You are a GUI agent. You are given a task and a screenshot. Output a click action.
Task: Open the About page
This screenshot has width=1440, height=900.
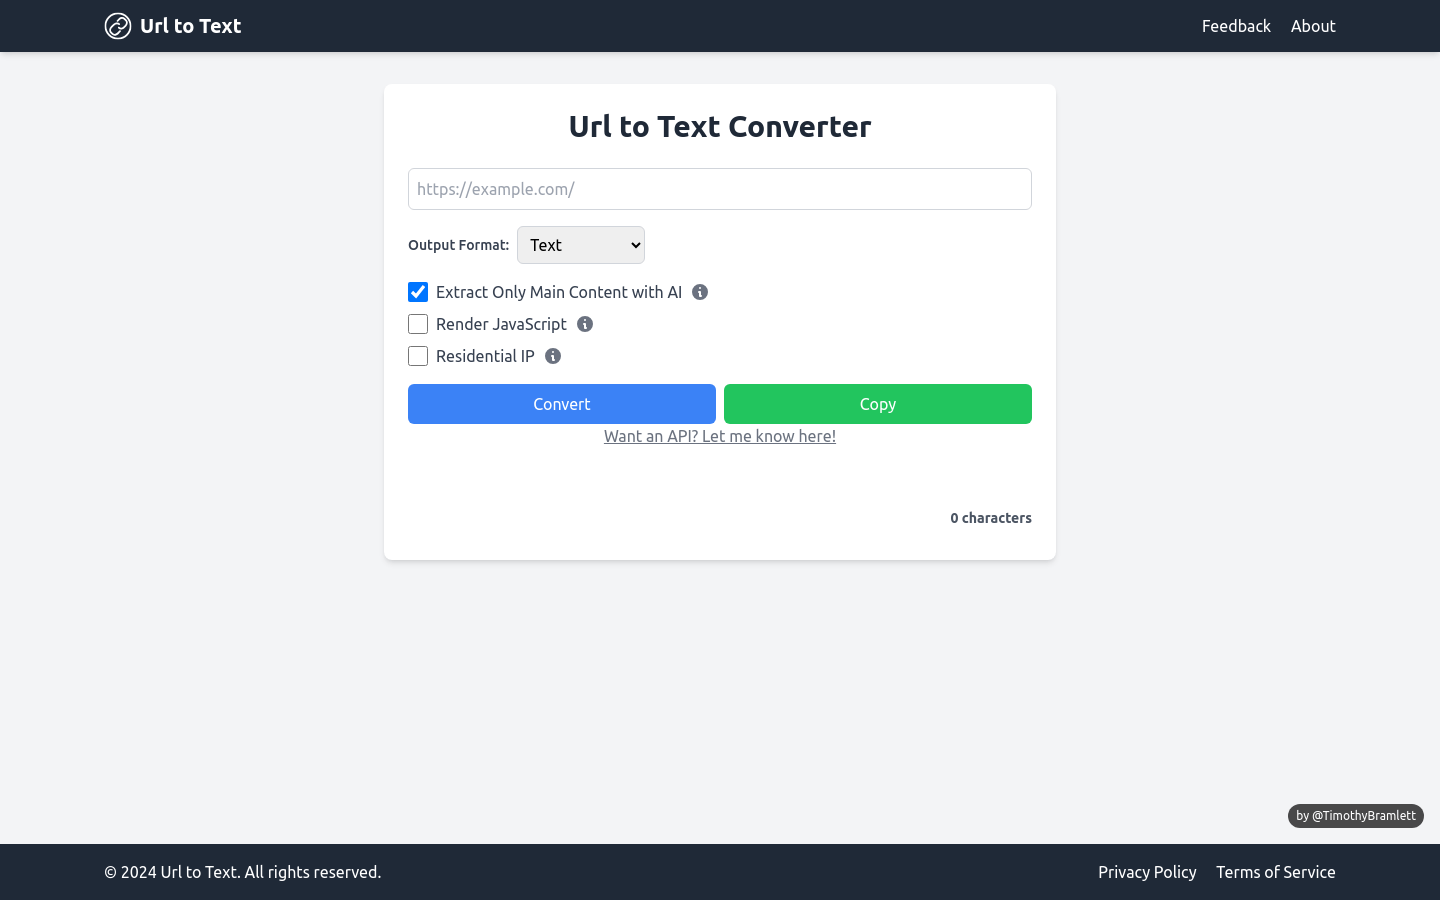point(1313,26)
